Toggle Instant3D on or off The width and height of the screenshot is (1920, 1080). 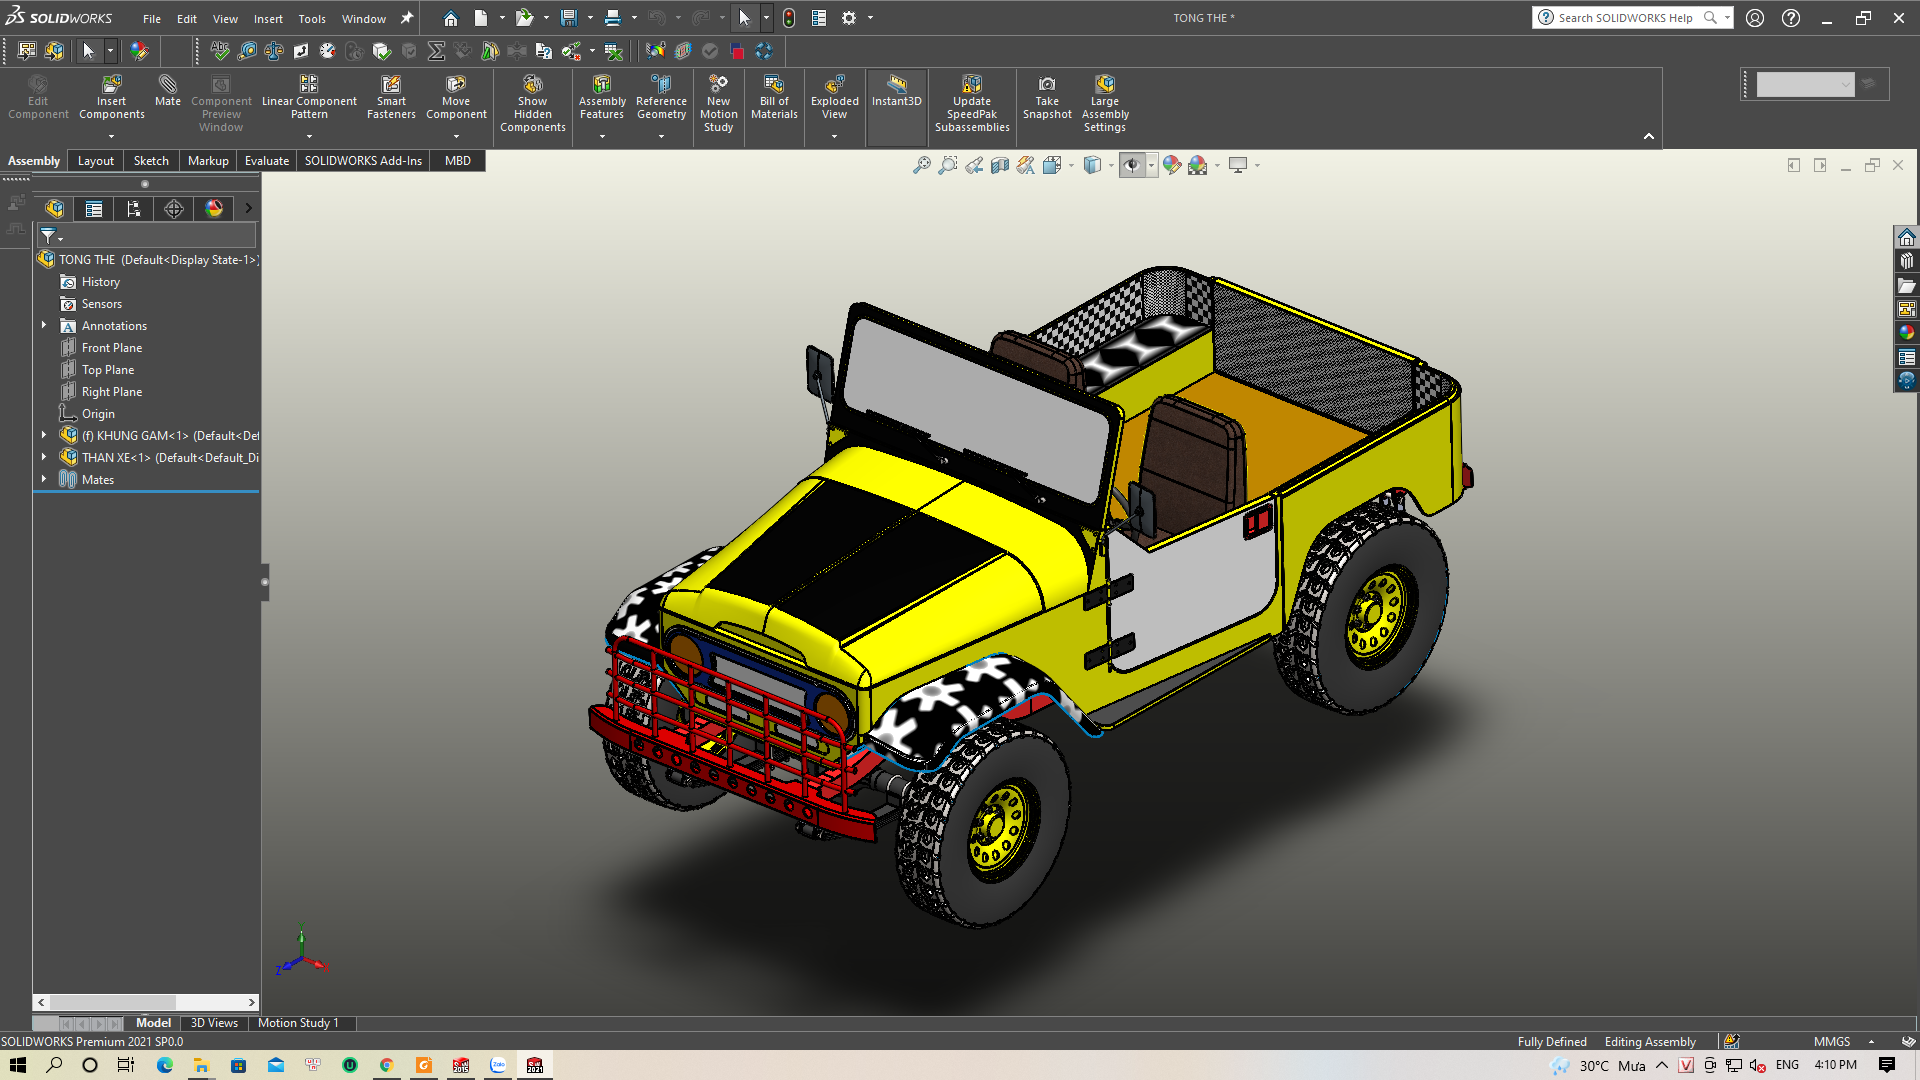pyautogui.click(x=896, y=95)
